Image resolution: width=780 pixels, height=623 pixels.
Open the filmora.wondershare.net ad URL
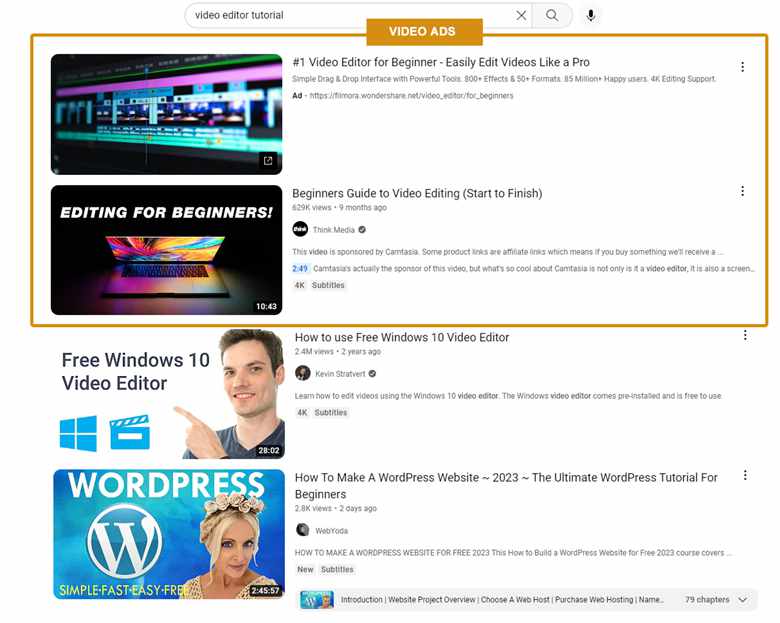(411, 96)
